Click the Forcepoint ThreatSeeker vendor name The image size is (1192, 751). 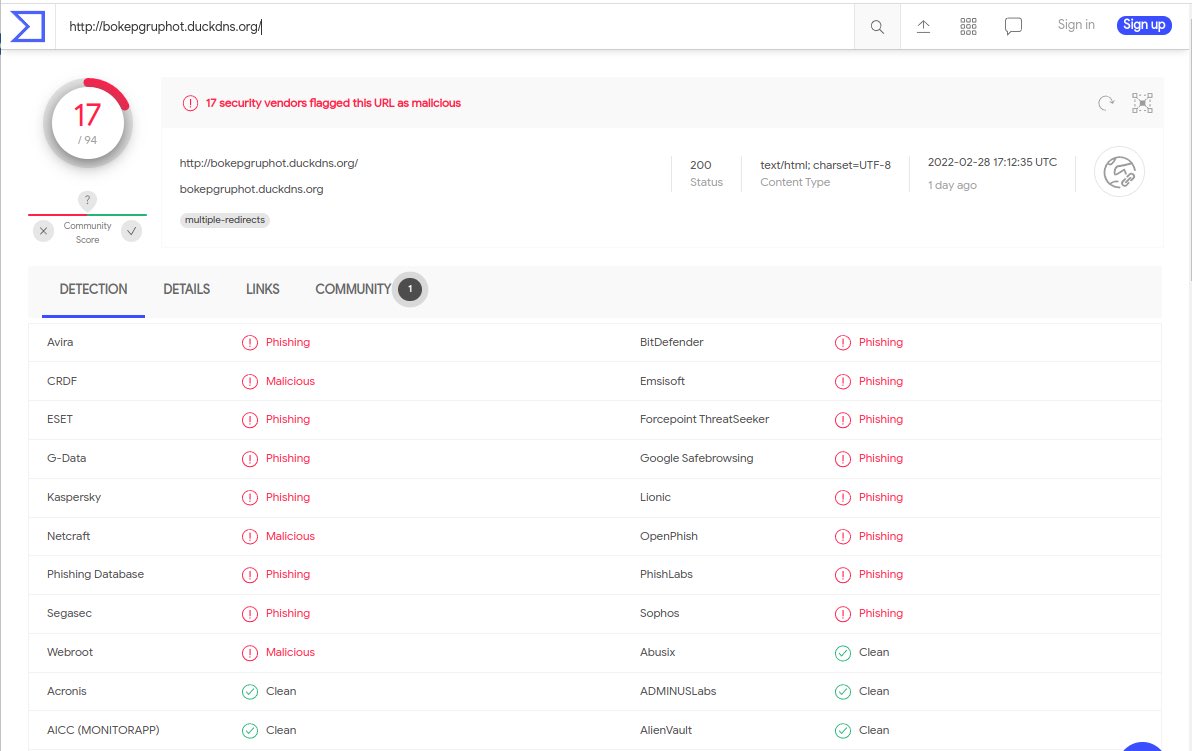[704, 420]
